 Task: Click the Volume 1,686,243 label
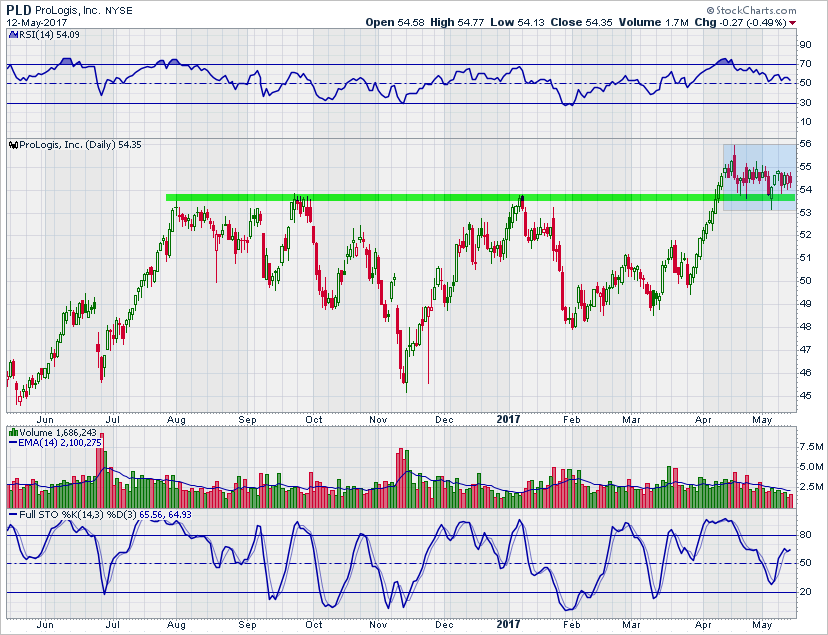[x=58, y=432]
